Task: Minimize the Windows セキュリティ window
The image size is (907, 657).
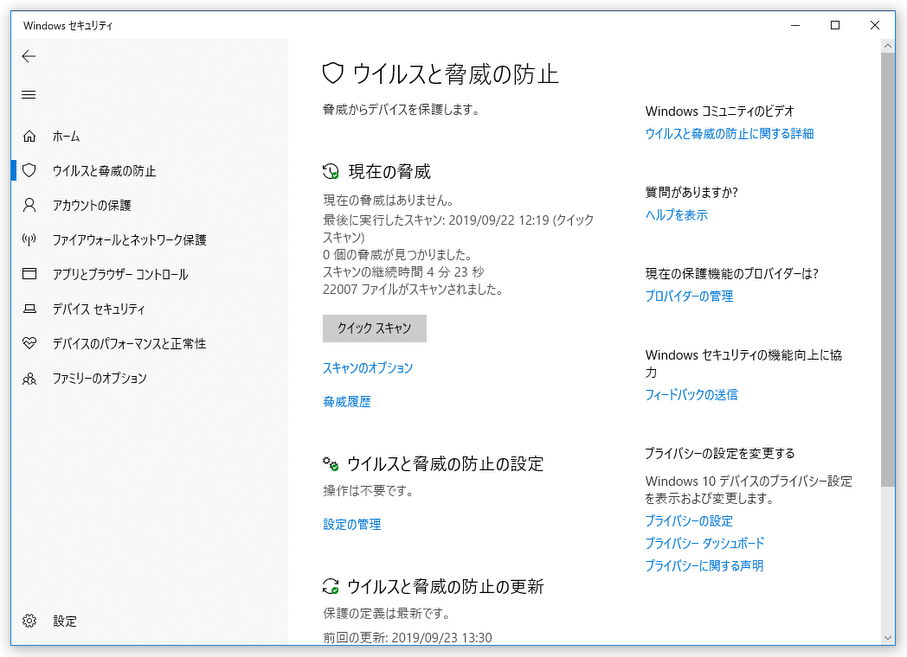Action: pos(795,25)
